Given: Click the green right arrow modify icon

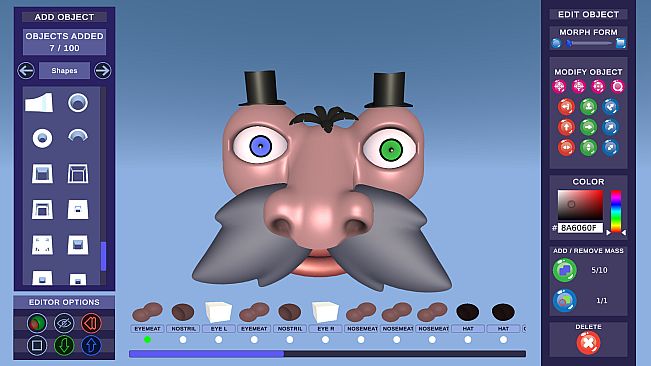Looking at the screenshot, I should 589,127.
